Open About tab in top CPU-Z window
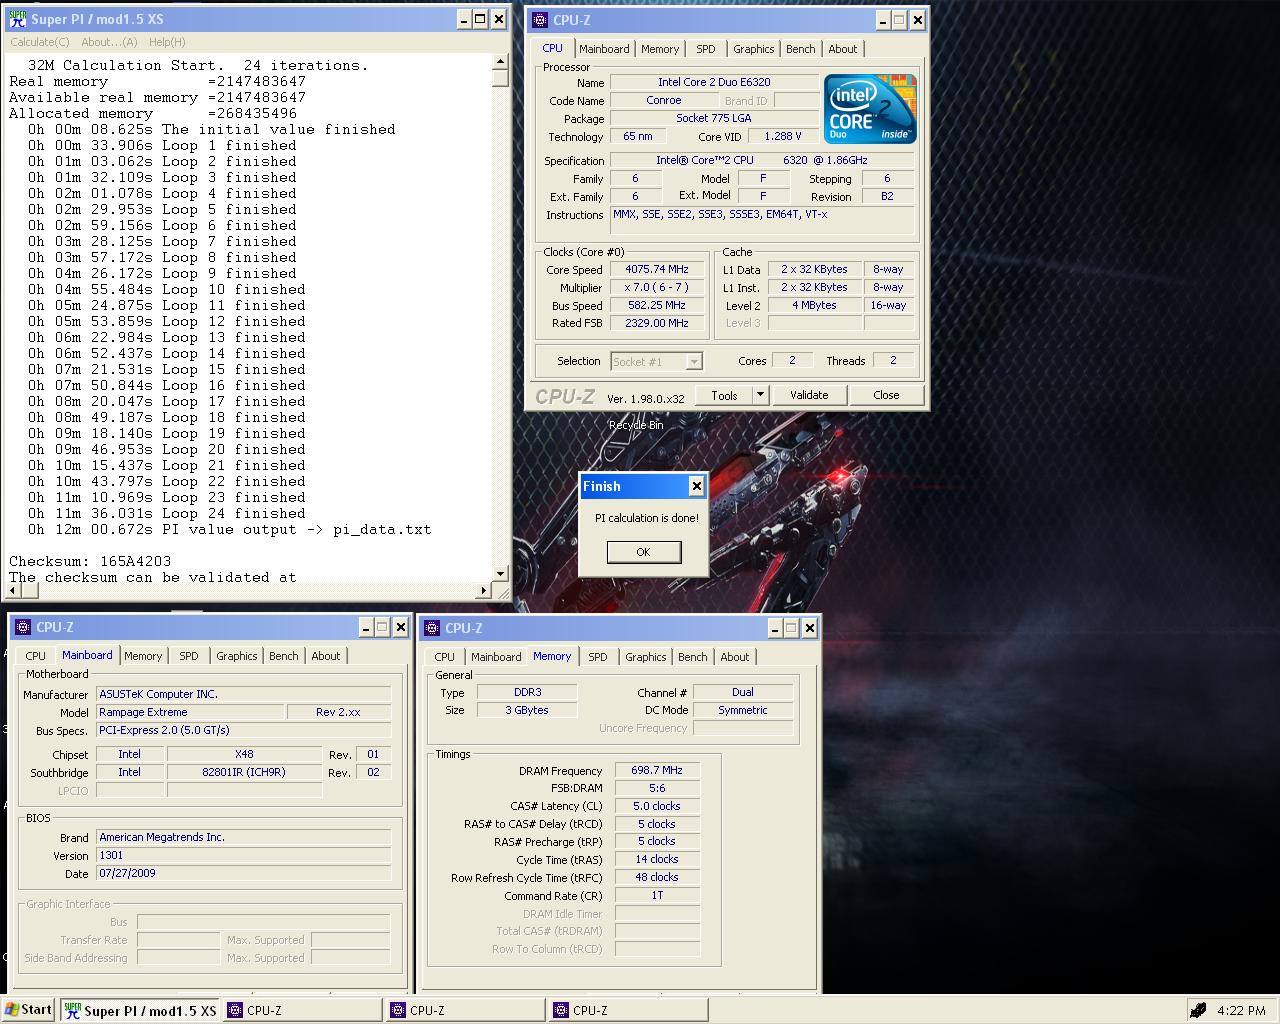 pyautogui.click(x=843, y=49)
